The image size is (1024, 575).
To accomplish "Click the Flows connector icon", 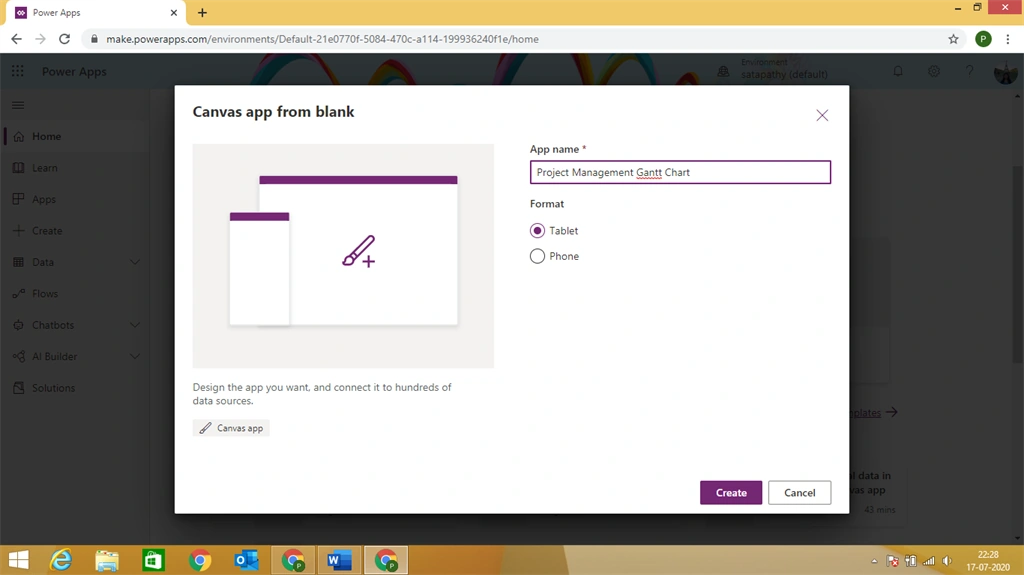I will pyautogui.click(x=18, y=293).
